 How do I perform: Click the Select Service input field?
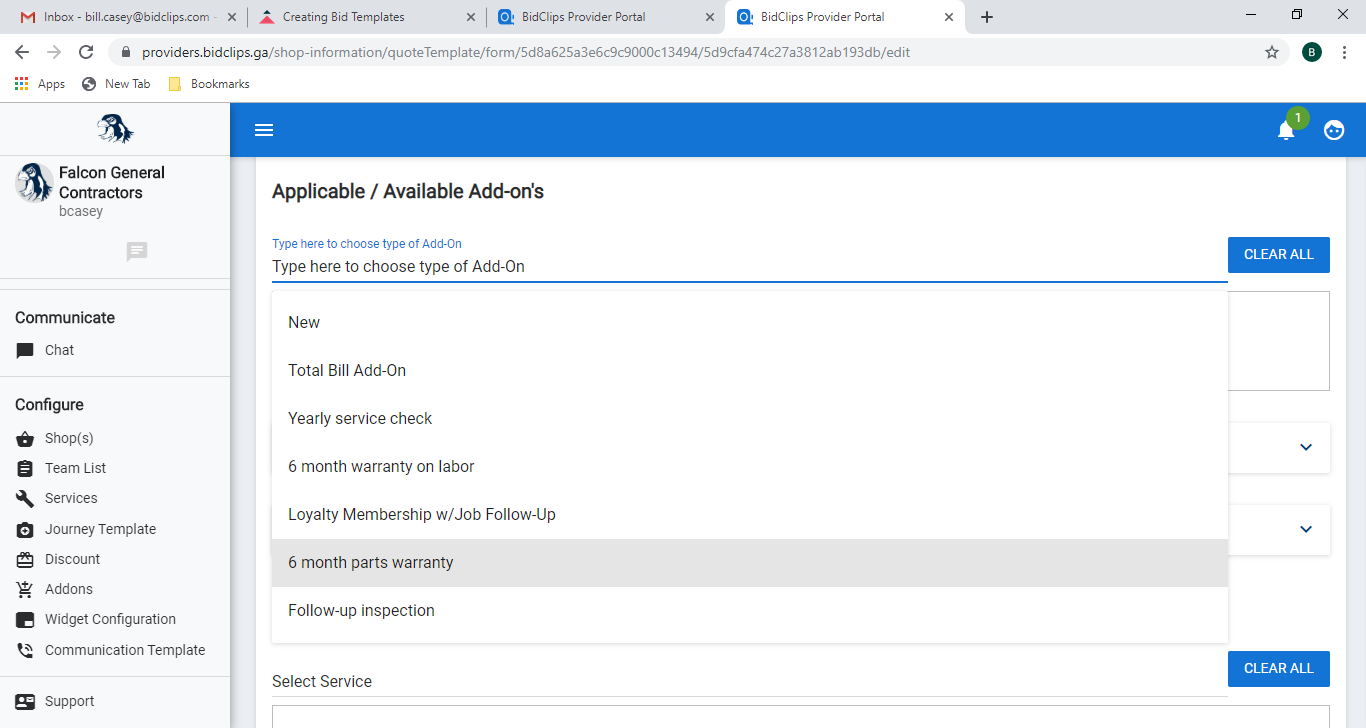click(x=750, y=681)
